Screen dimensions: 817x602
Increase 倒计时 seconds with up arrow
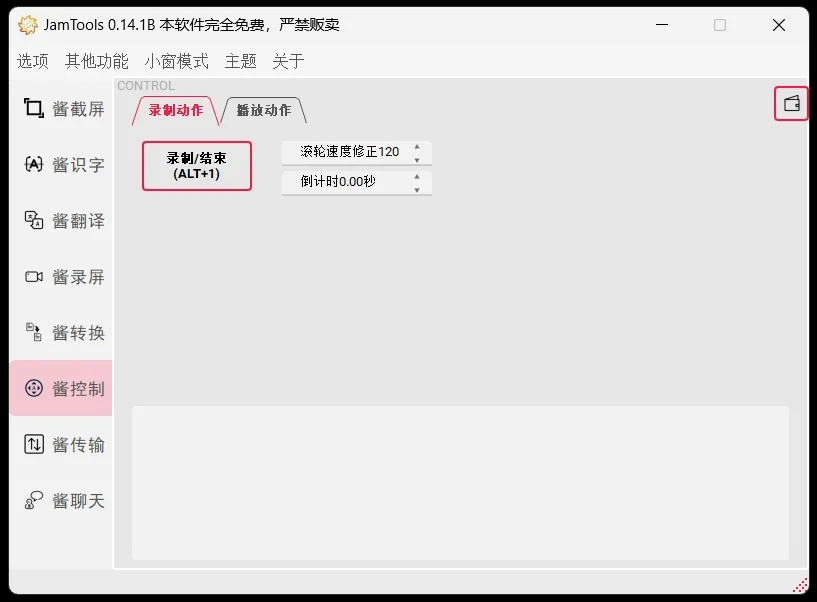click(x=417, y=177)
